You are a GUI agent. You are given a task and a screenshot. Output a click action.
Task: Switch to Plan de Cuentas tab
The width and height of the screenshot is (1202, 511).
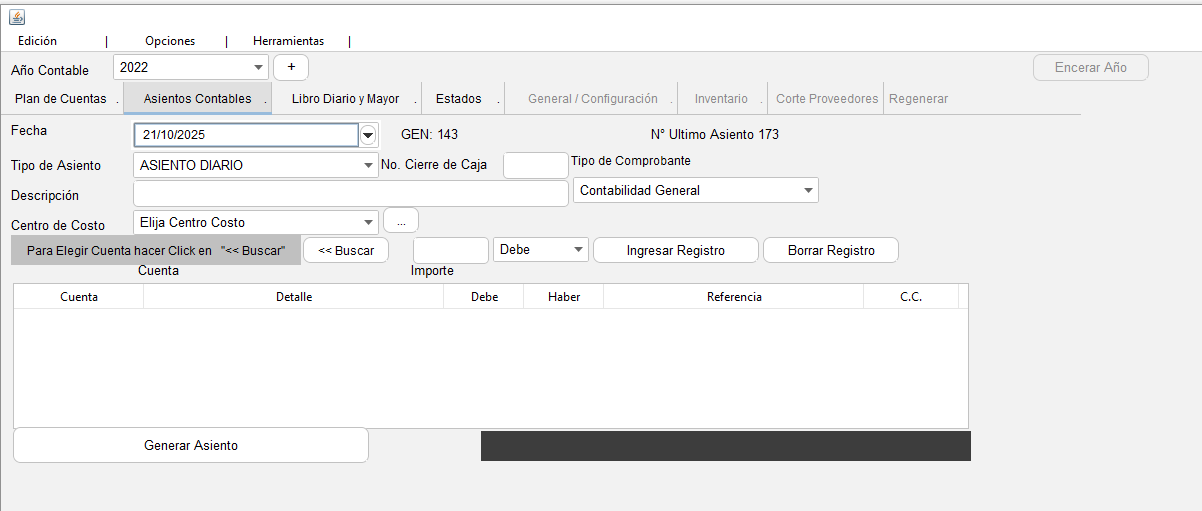coord(60,99)
